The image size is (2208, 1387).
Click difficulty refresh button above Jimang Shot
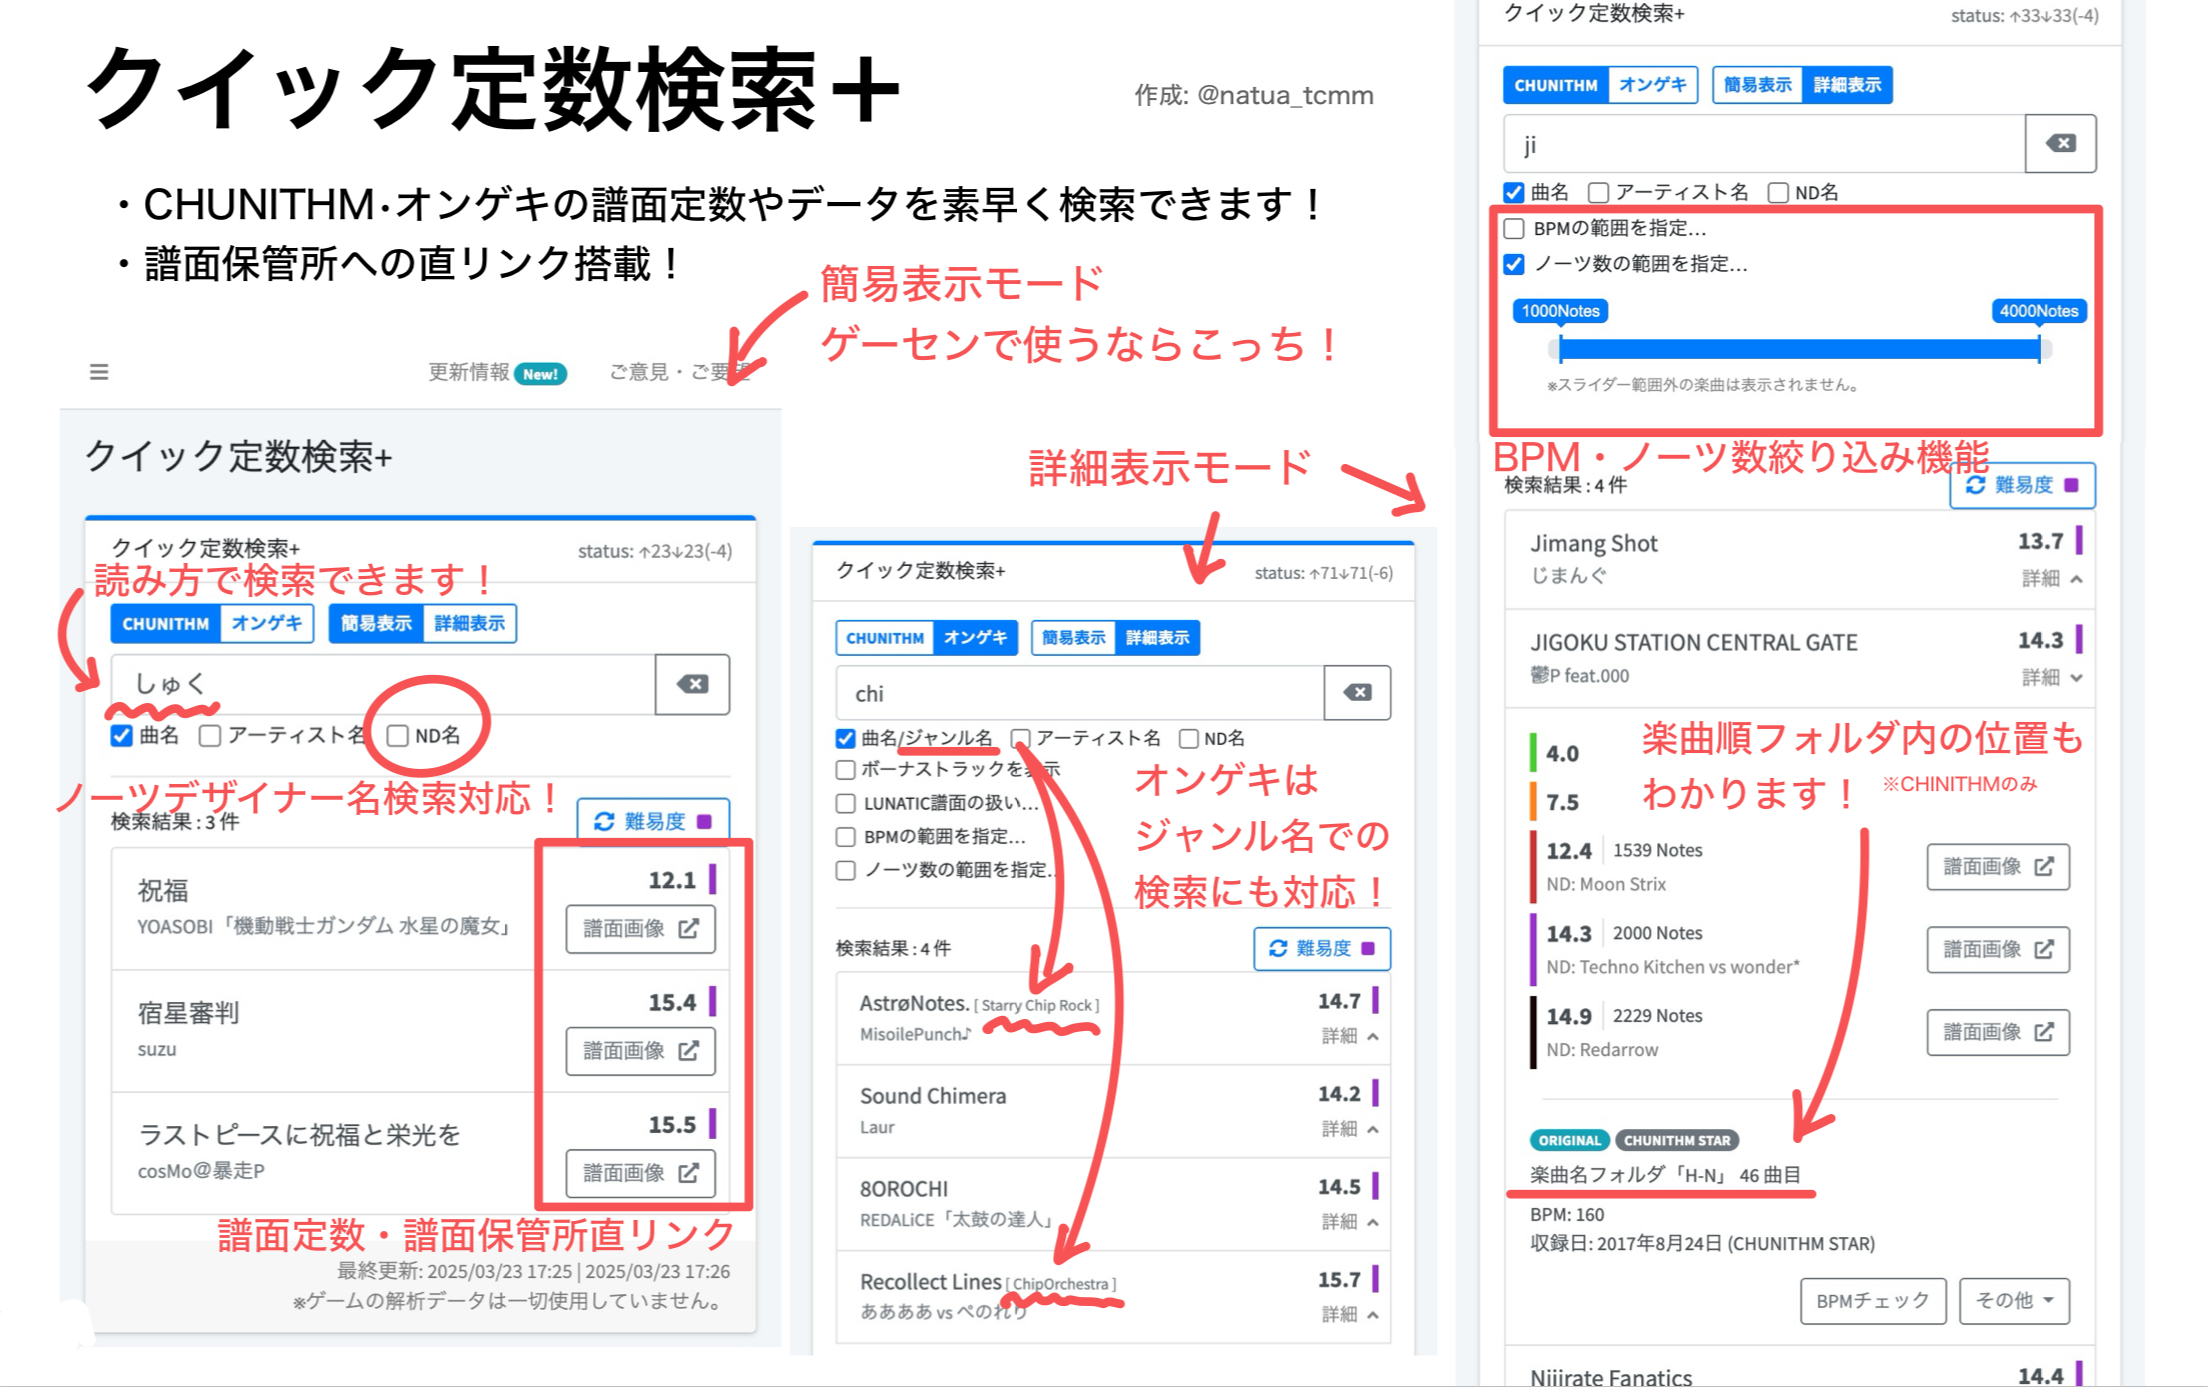(x=2022, y=485)
